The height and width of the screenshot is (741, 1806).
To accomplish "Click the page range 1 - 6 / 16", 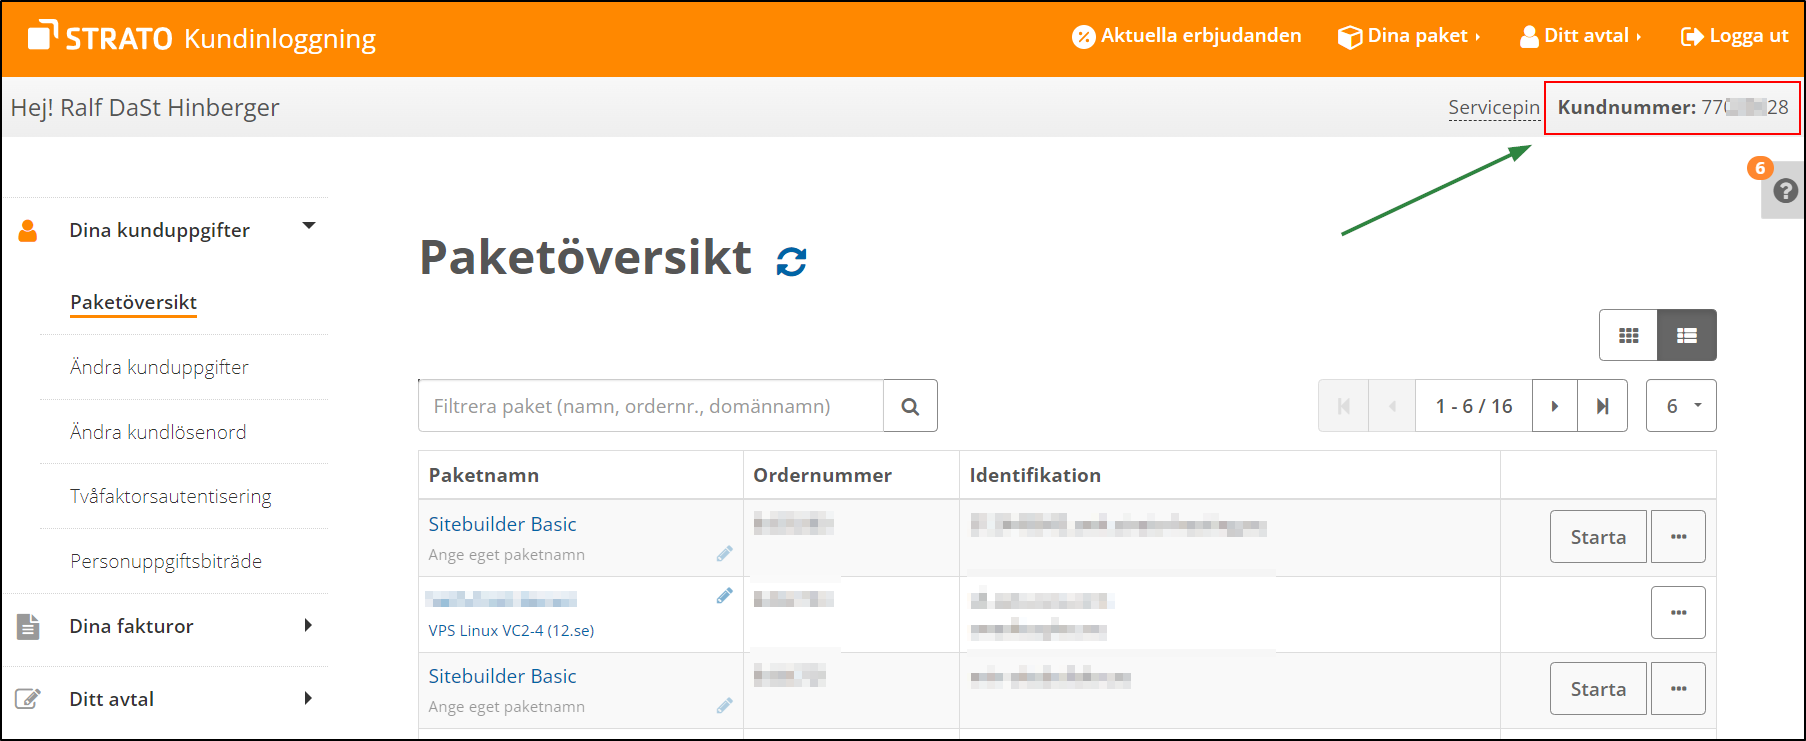I will pos(1474,406).
